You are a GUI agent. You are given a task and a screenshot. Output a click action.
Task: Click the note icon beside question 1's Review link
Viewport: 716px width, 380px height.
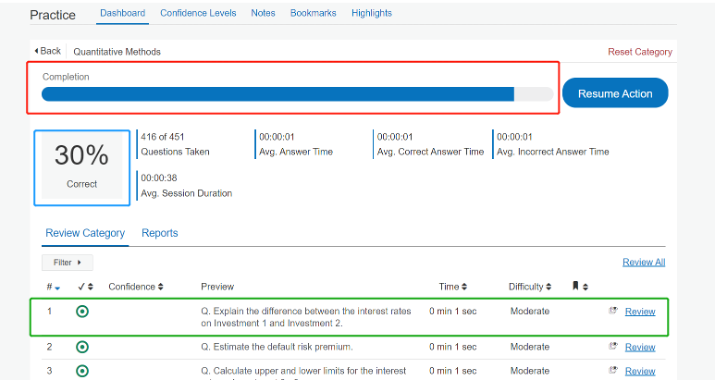(x=613, y=311)
